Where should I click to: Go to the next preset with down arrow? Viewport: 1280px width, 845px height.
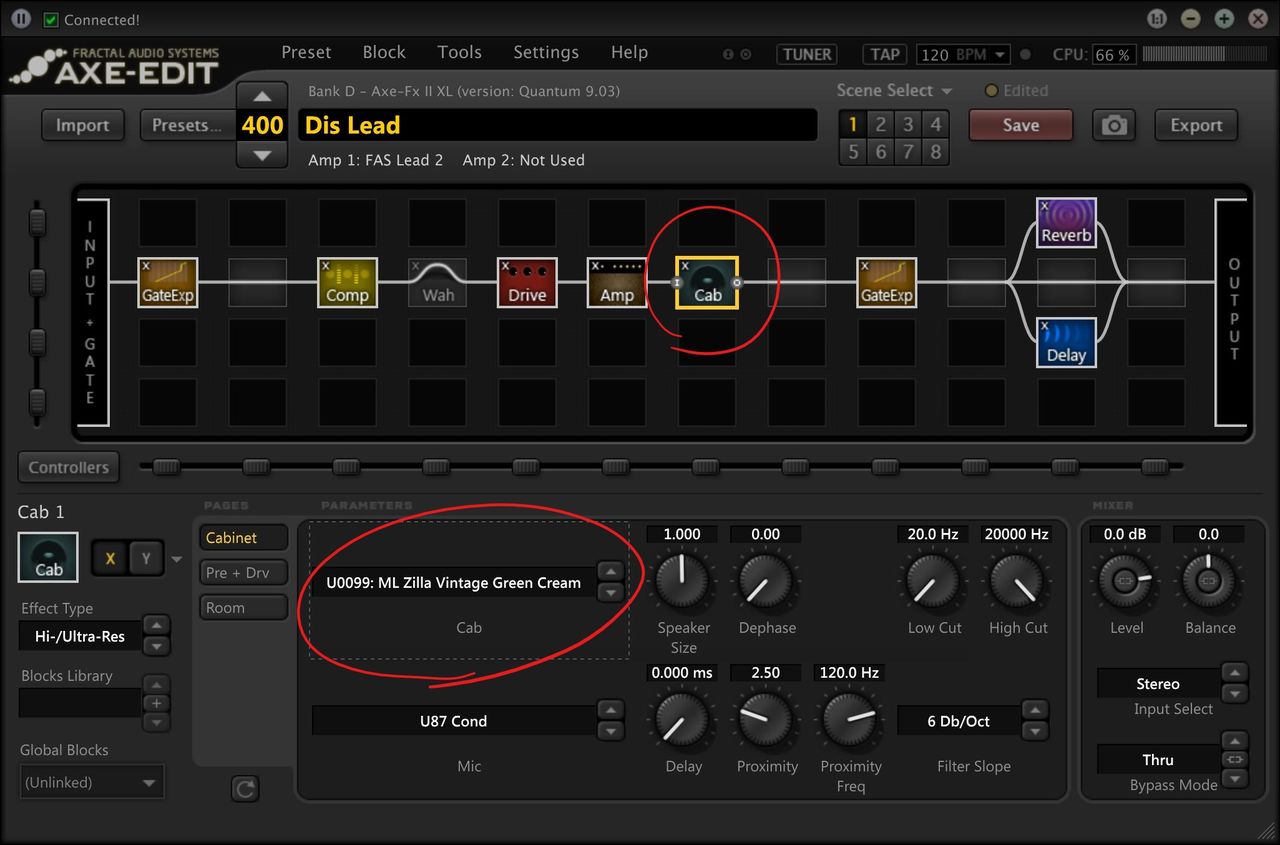262,155
